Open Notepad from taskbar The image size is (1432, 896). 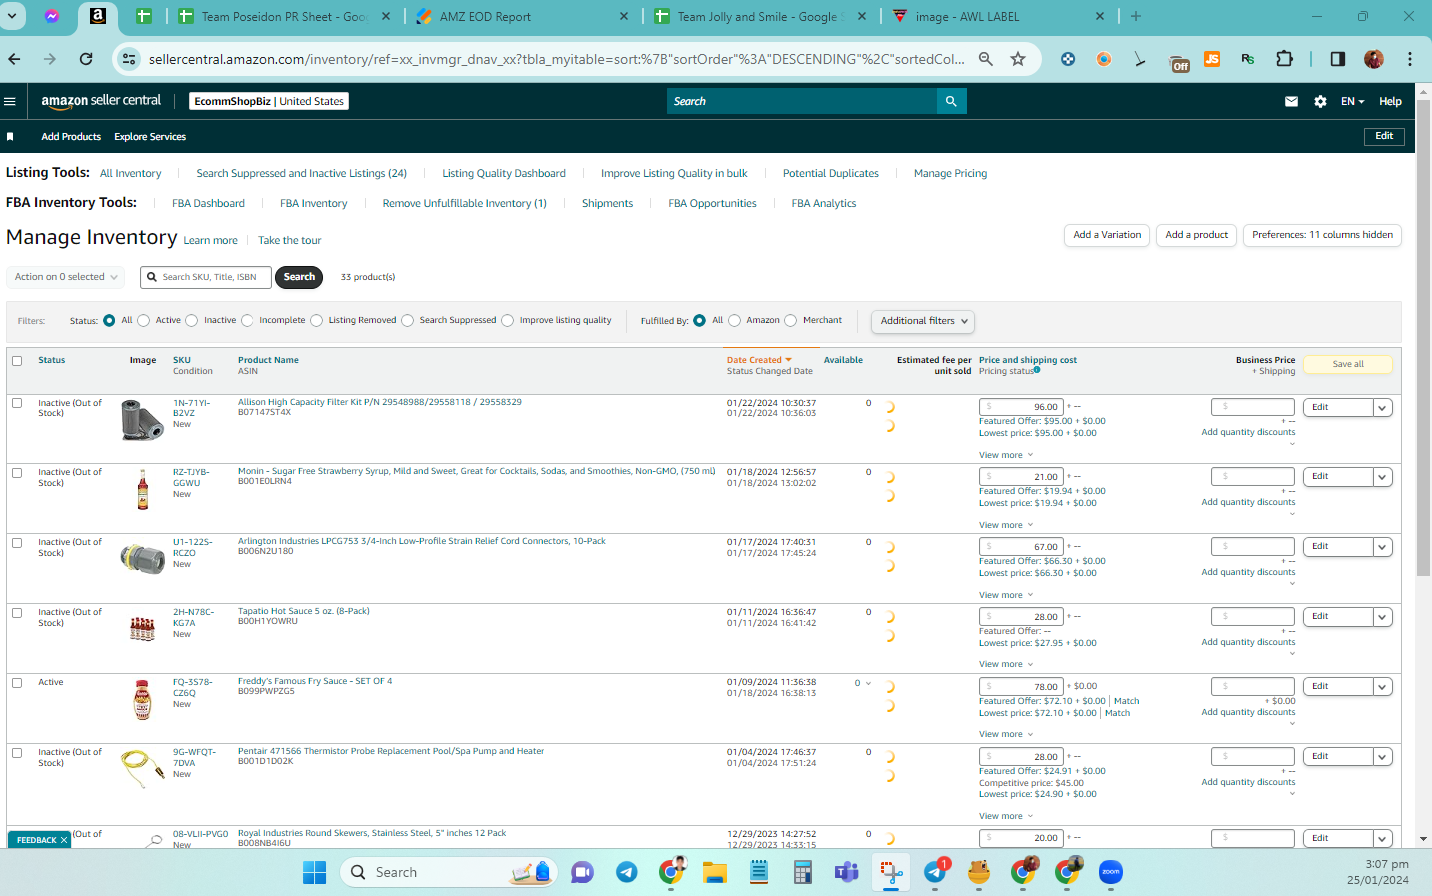tap(759, 872)
